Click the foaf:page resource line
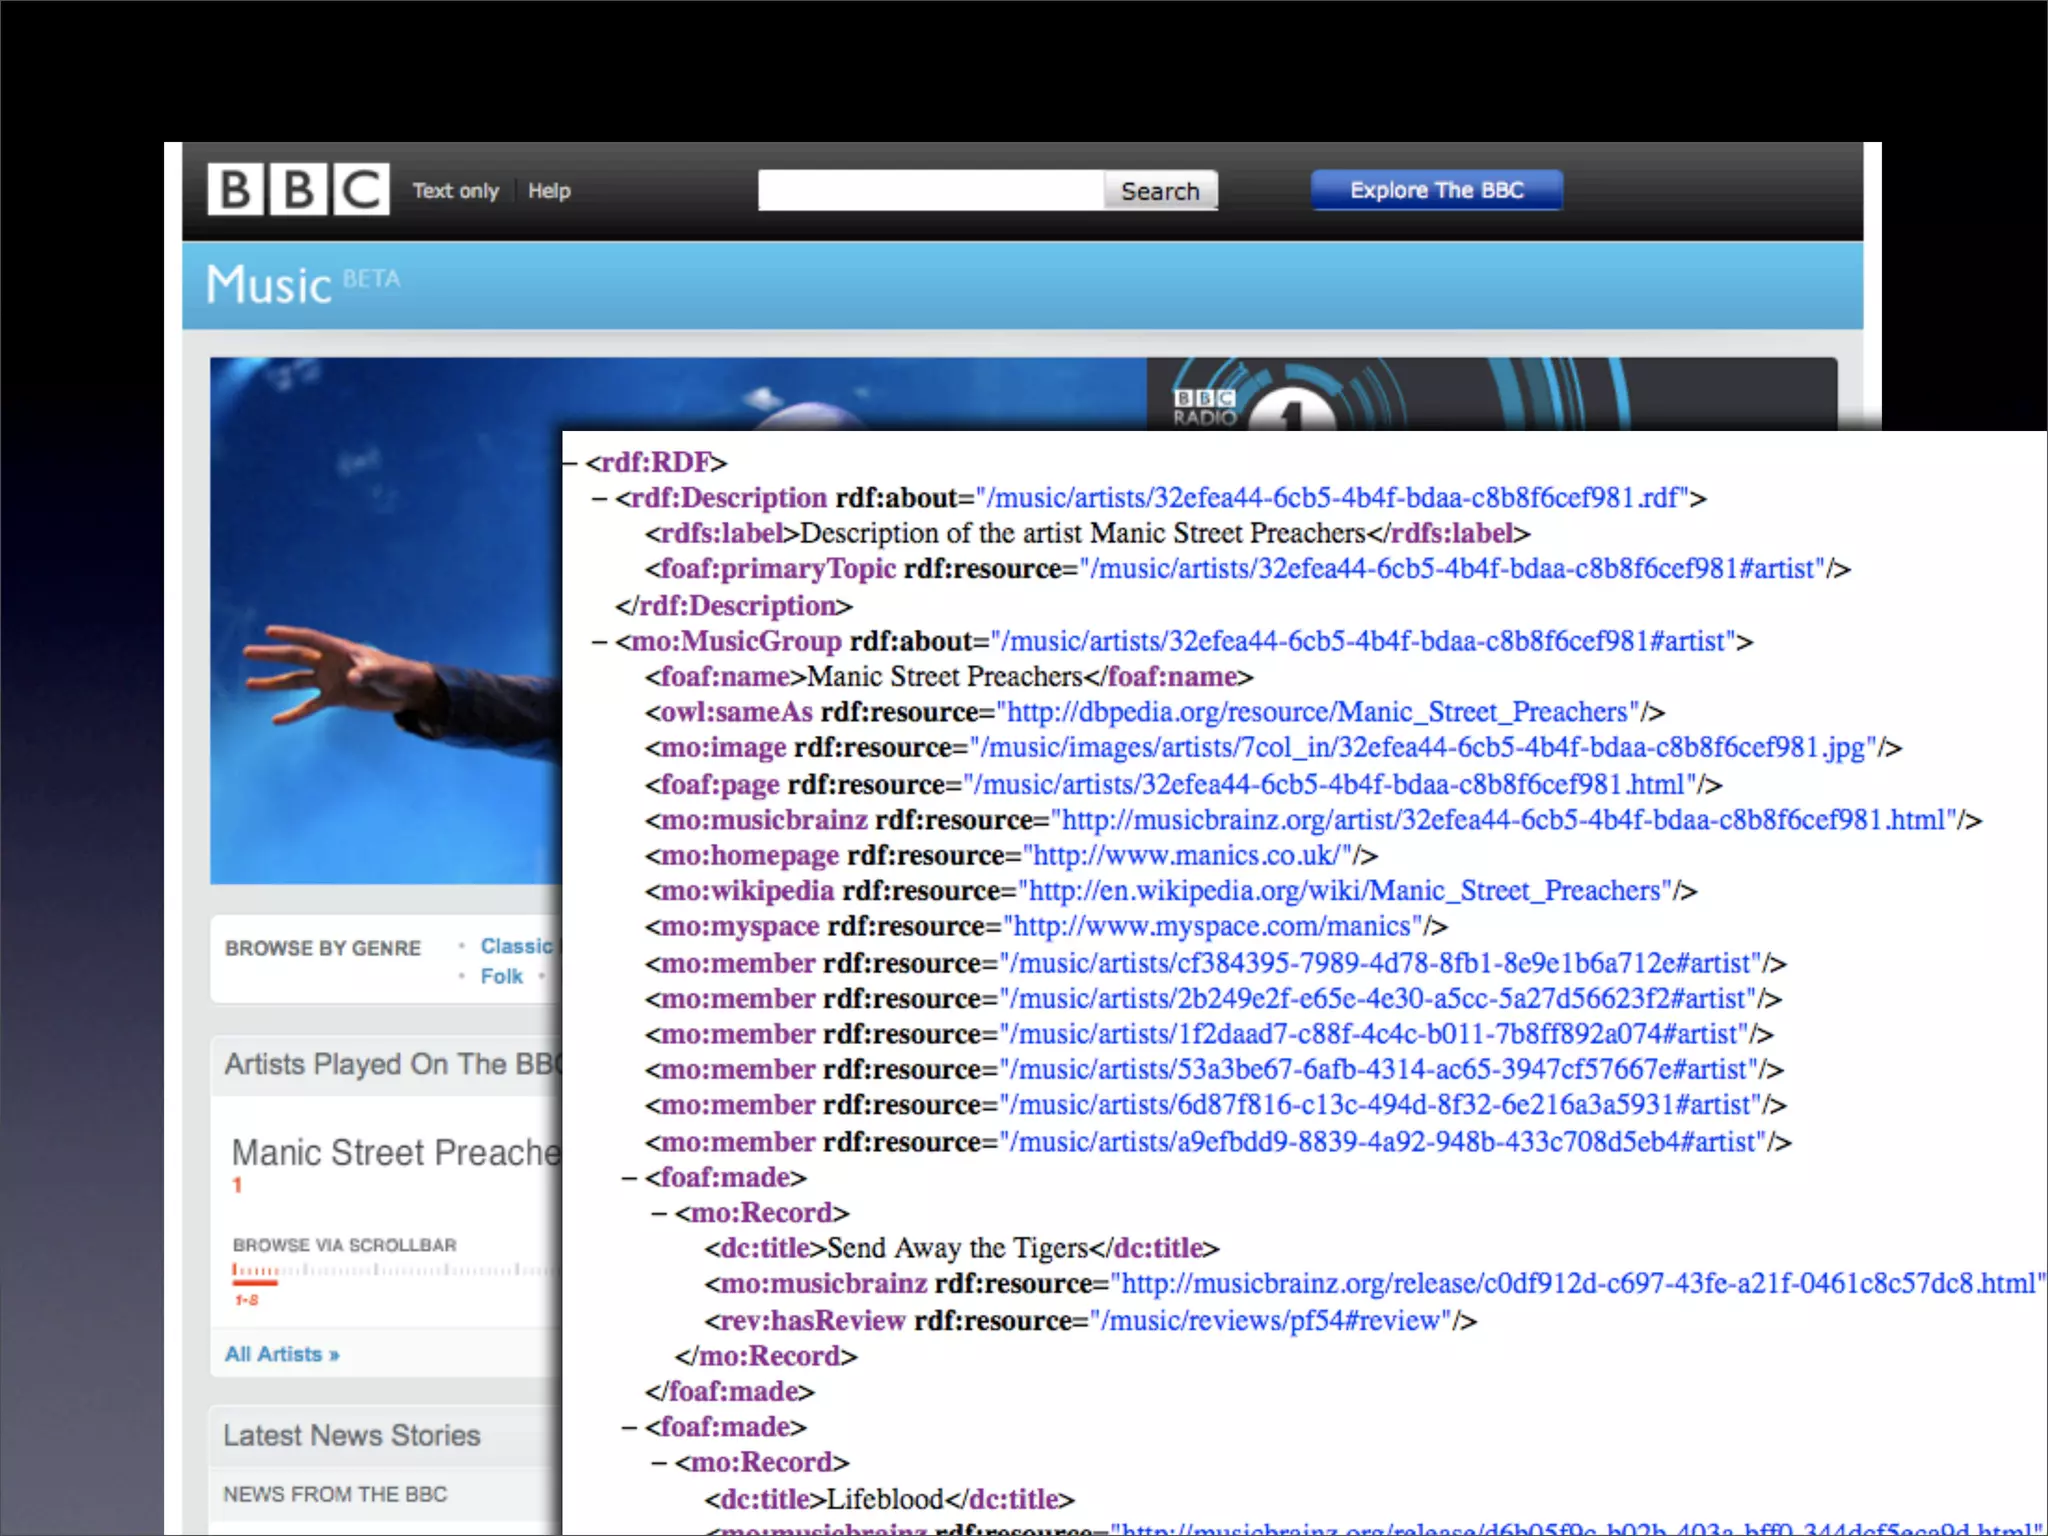Viewport: 2048px width, 1536px height. click(1183, 785)
